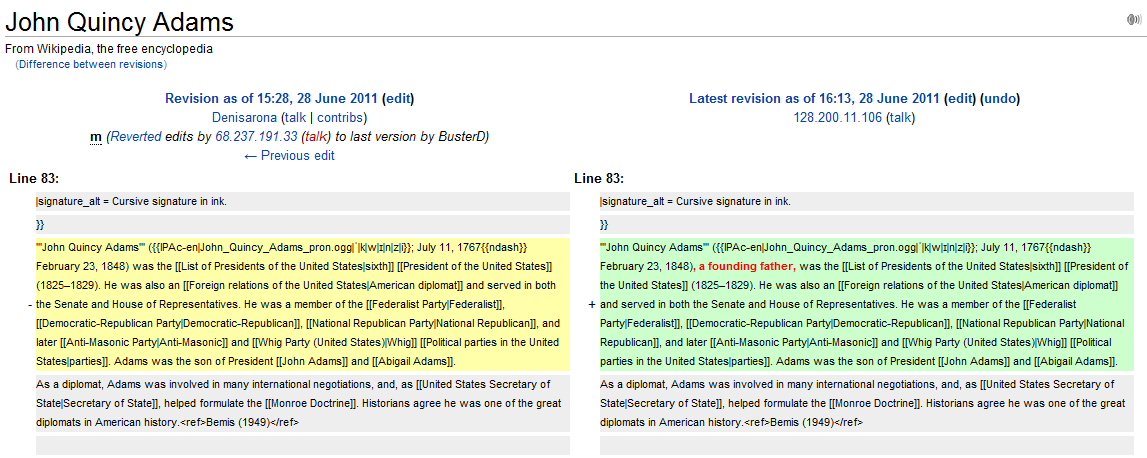1147x458 pixels.
Task: Open red talk link for 68.237.191.33
Action: pos(316,137)
